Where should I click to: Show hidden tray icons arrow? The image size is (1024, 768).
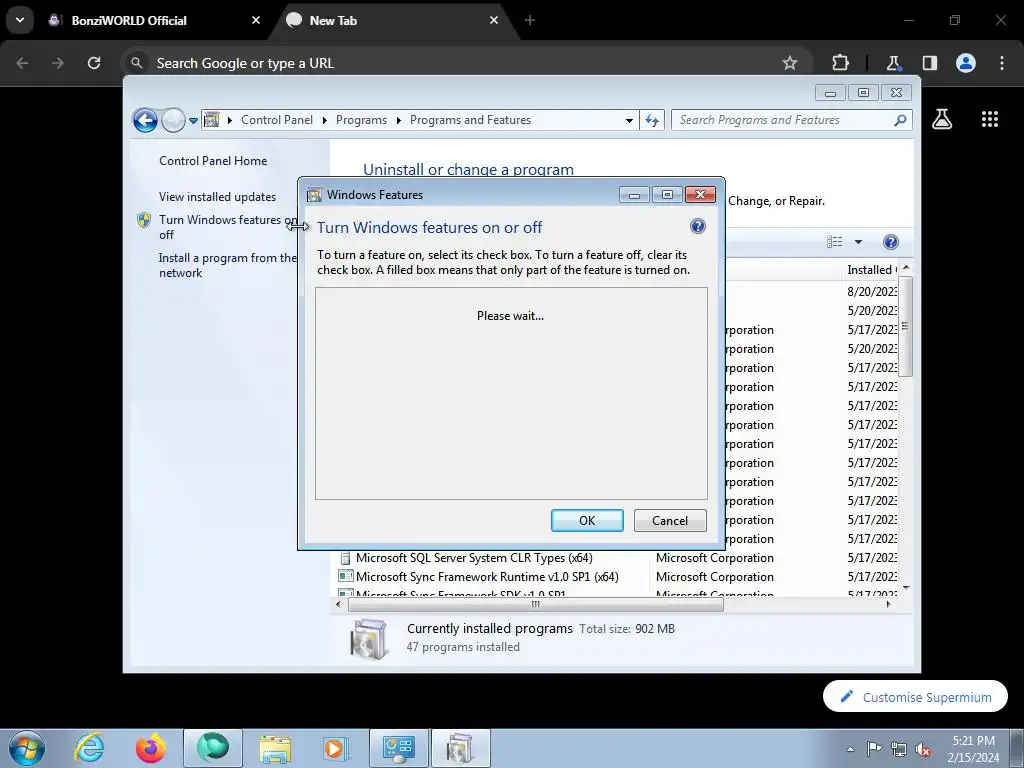coord(850,749)
